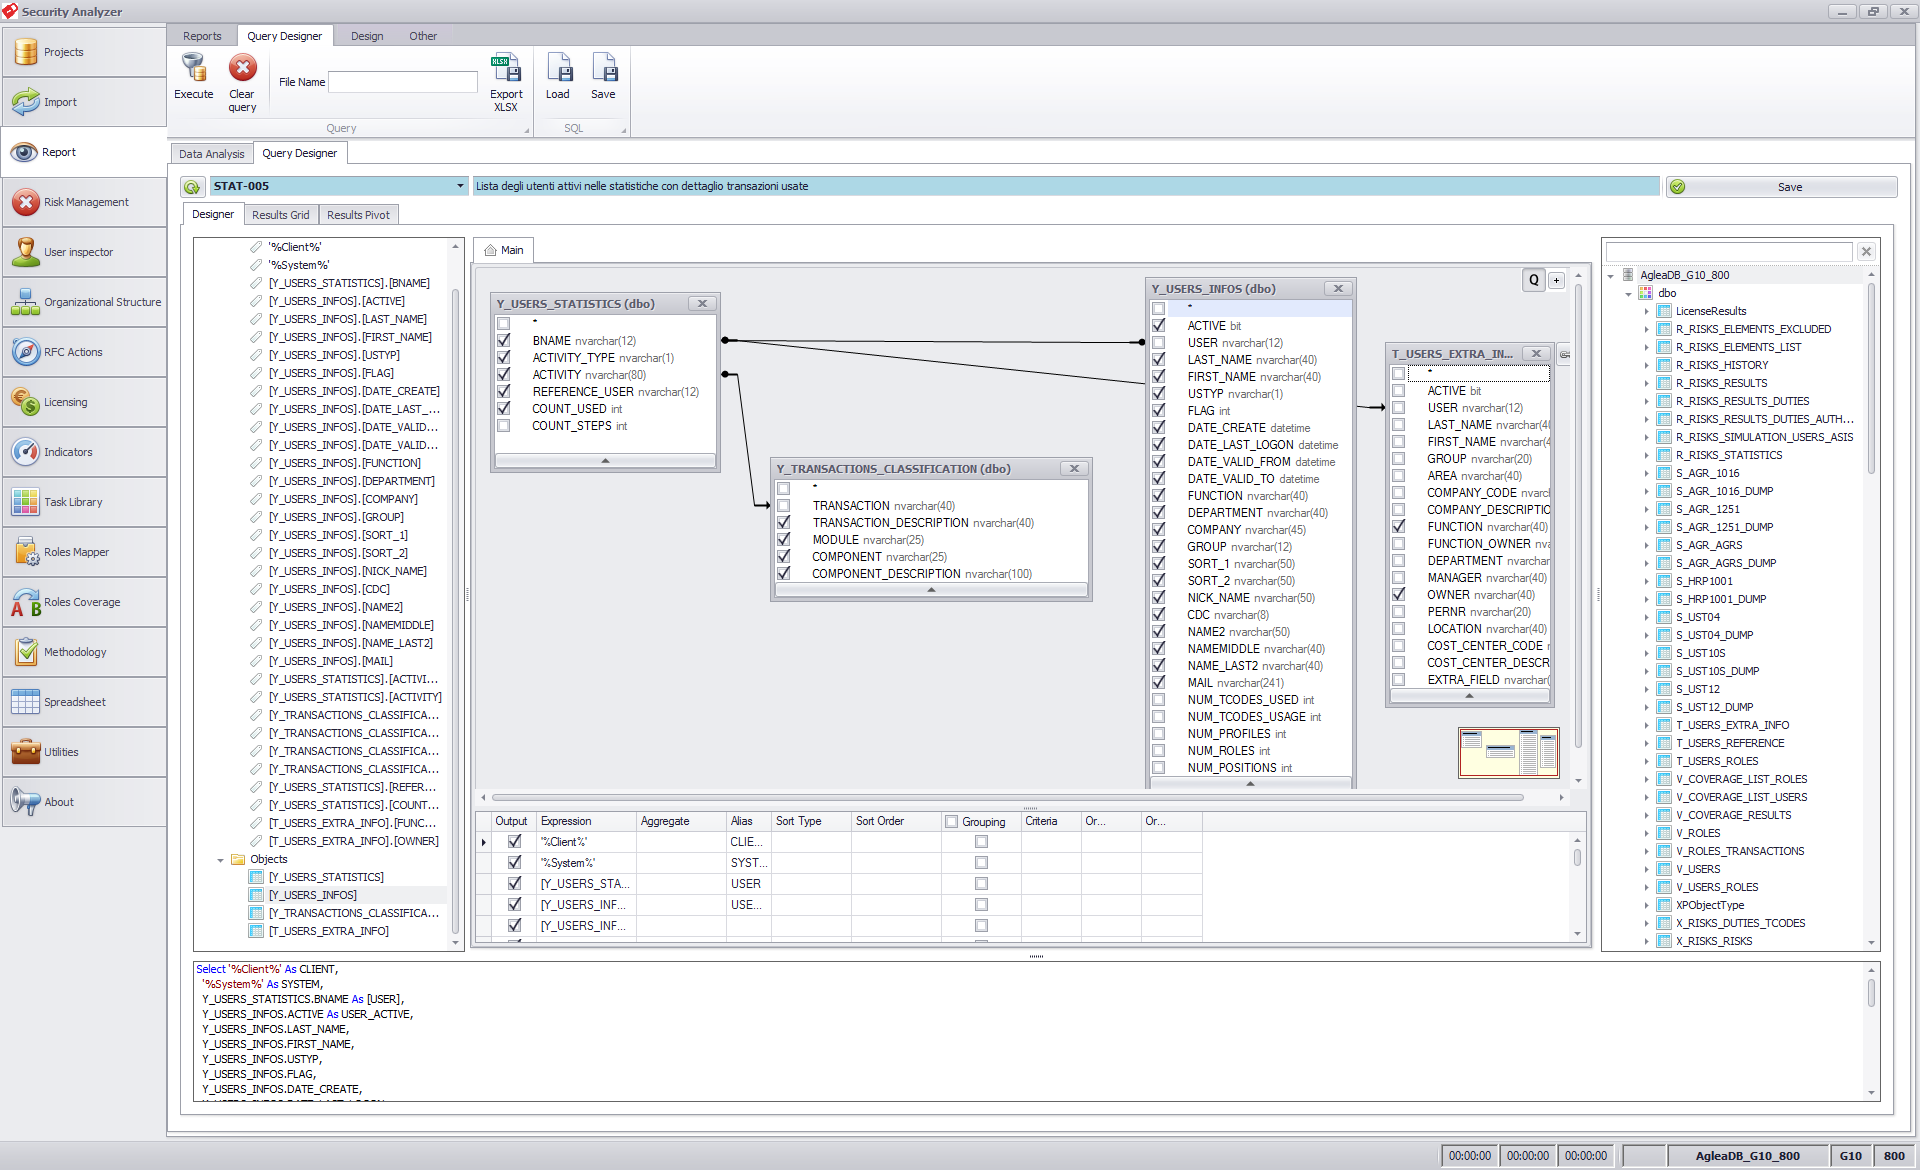This screenshot has width=1920, height=1170.
Task: Switch to the Data Analysis tab
Action: (211, 154)
